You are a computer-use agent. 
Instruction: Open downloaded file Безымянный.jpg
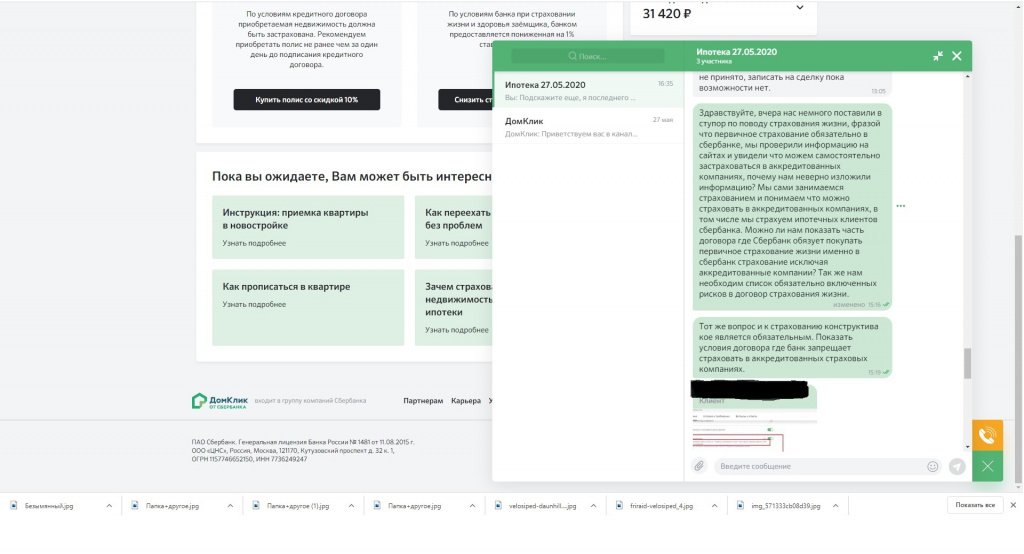click(x=49, y=506)
